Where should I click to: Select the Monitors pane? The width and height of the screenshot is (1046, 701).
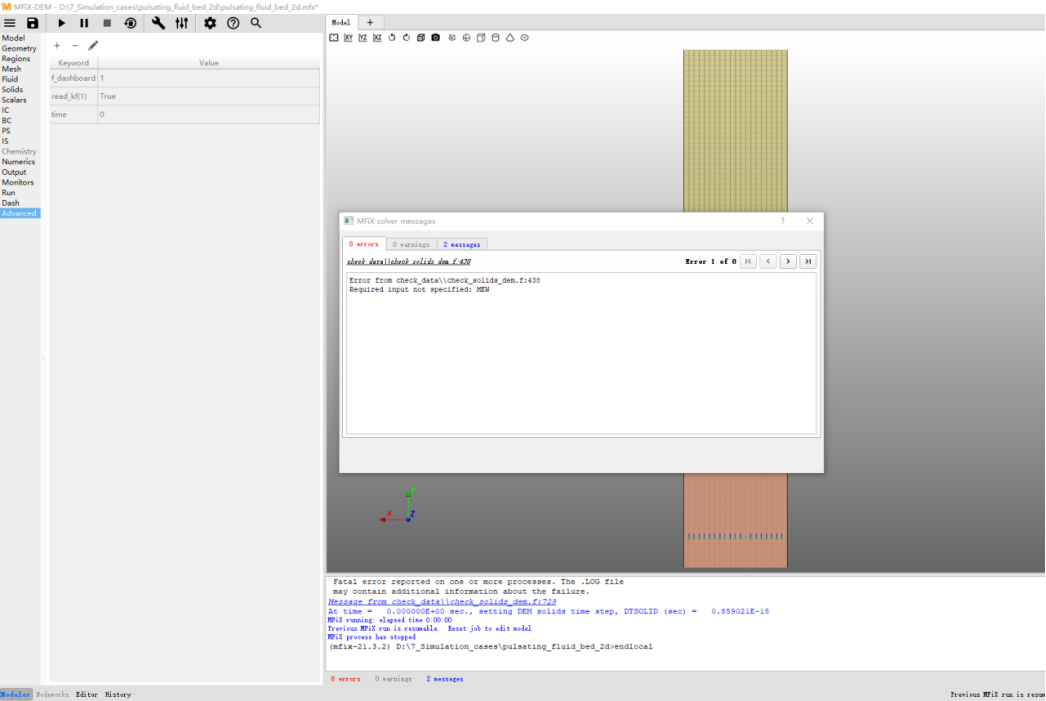[17, 182]
